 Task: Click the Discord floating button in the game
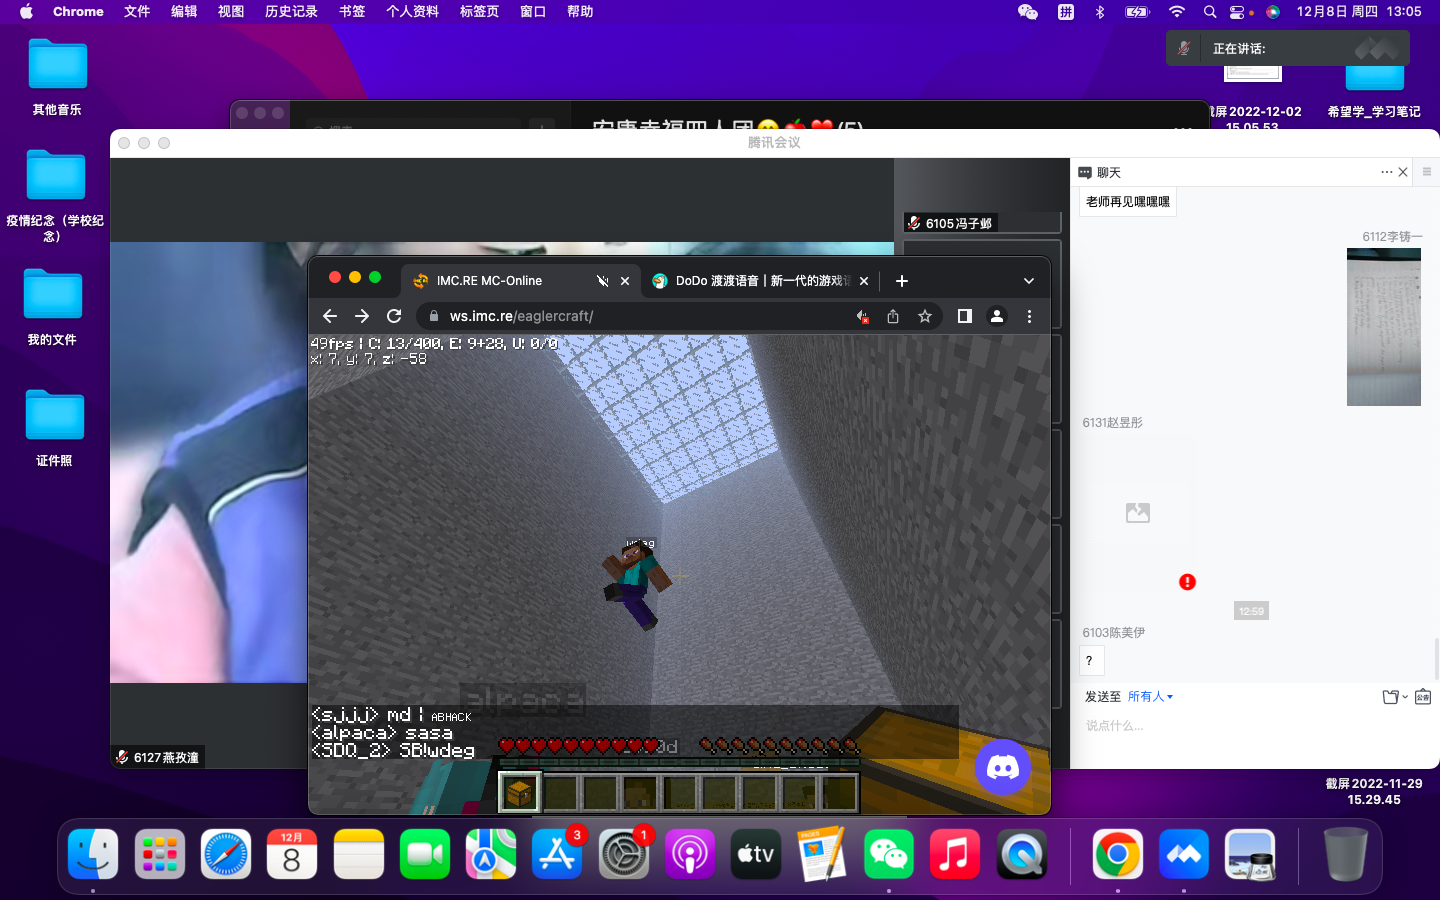tap(1003, 767)
